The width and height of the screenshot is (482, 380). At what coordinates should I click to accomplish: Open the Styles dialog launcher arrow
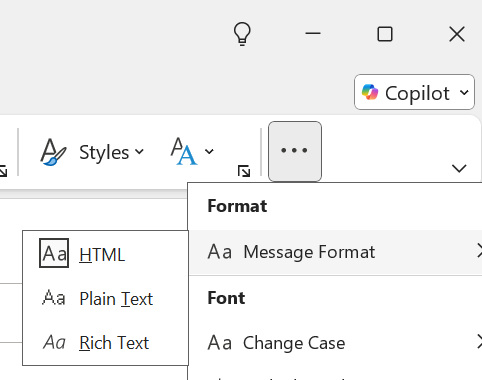click(x=244, y=171)
